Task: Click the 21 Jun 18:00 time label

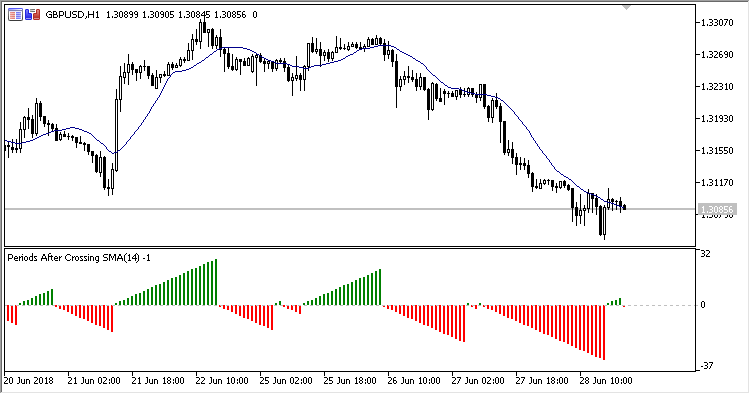Action: pyautogui.click(x=158, y=381)
